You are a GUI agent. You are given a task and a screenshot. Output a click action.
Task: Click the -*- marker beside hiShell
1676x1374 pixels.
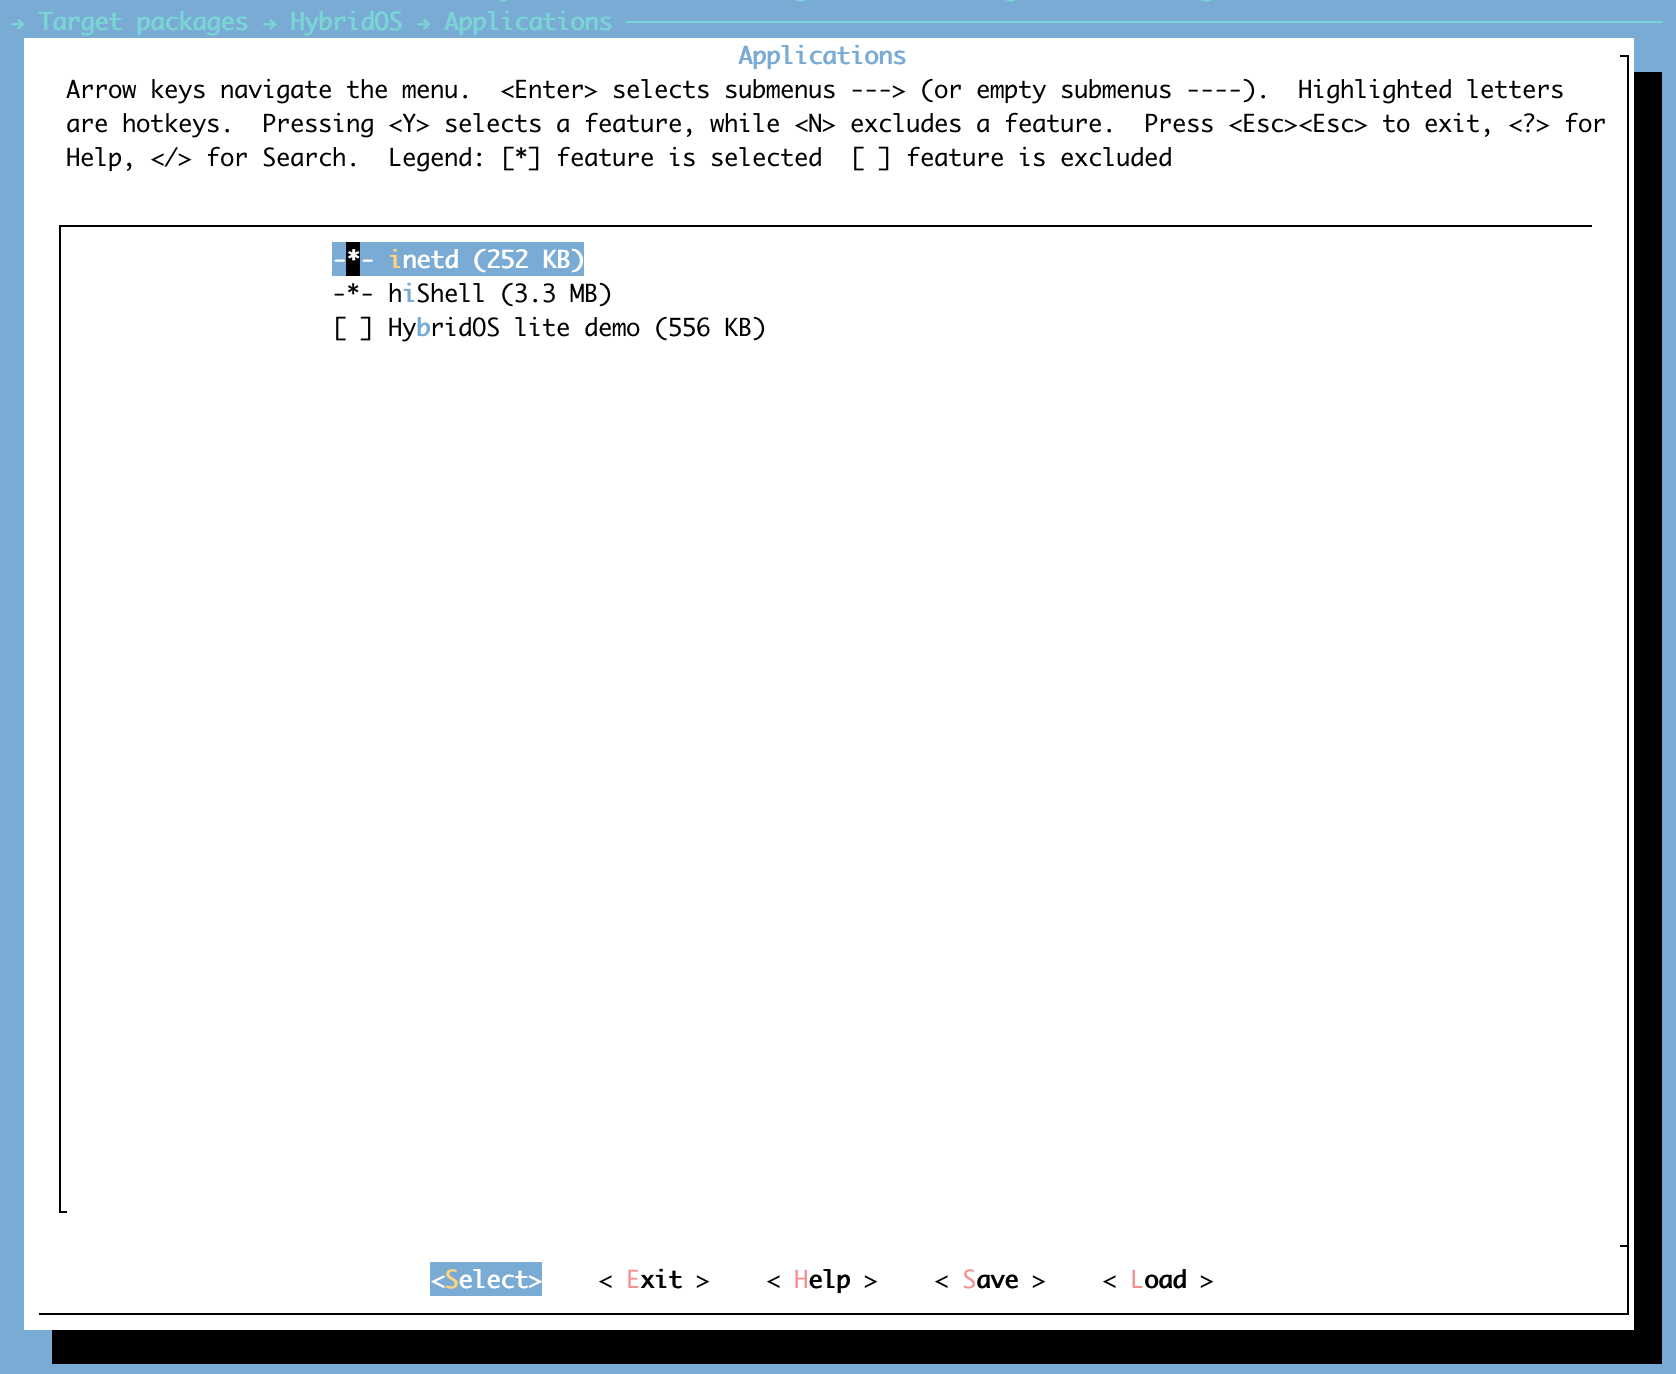click(353, 293)
